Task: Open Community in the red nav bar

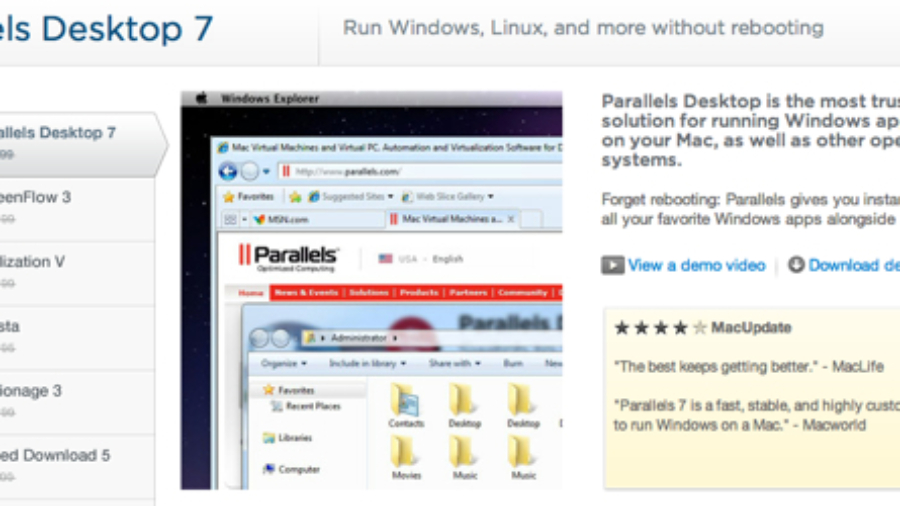Action: point(522,293)
